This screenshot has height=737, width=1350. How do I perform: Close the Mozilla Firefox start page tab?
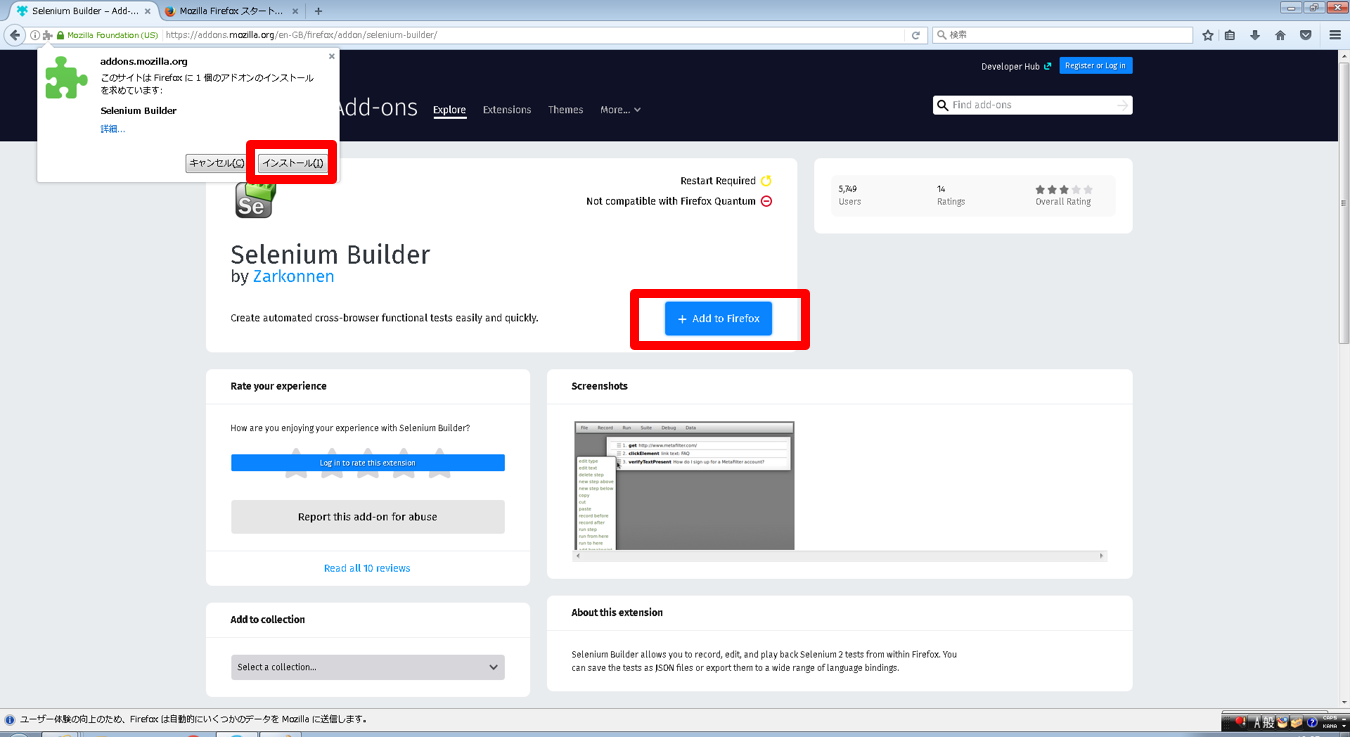coord(295,11)
